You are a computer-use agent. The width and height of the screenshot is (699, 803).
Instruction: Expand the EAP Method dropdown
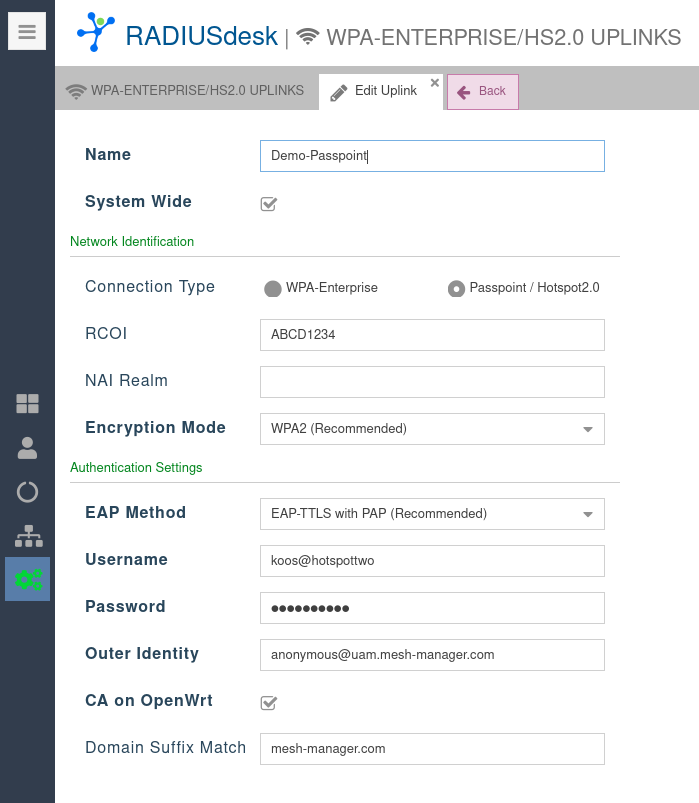tap(587, 514)
